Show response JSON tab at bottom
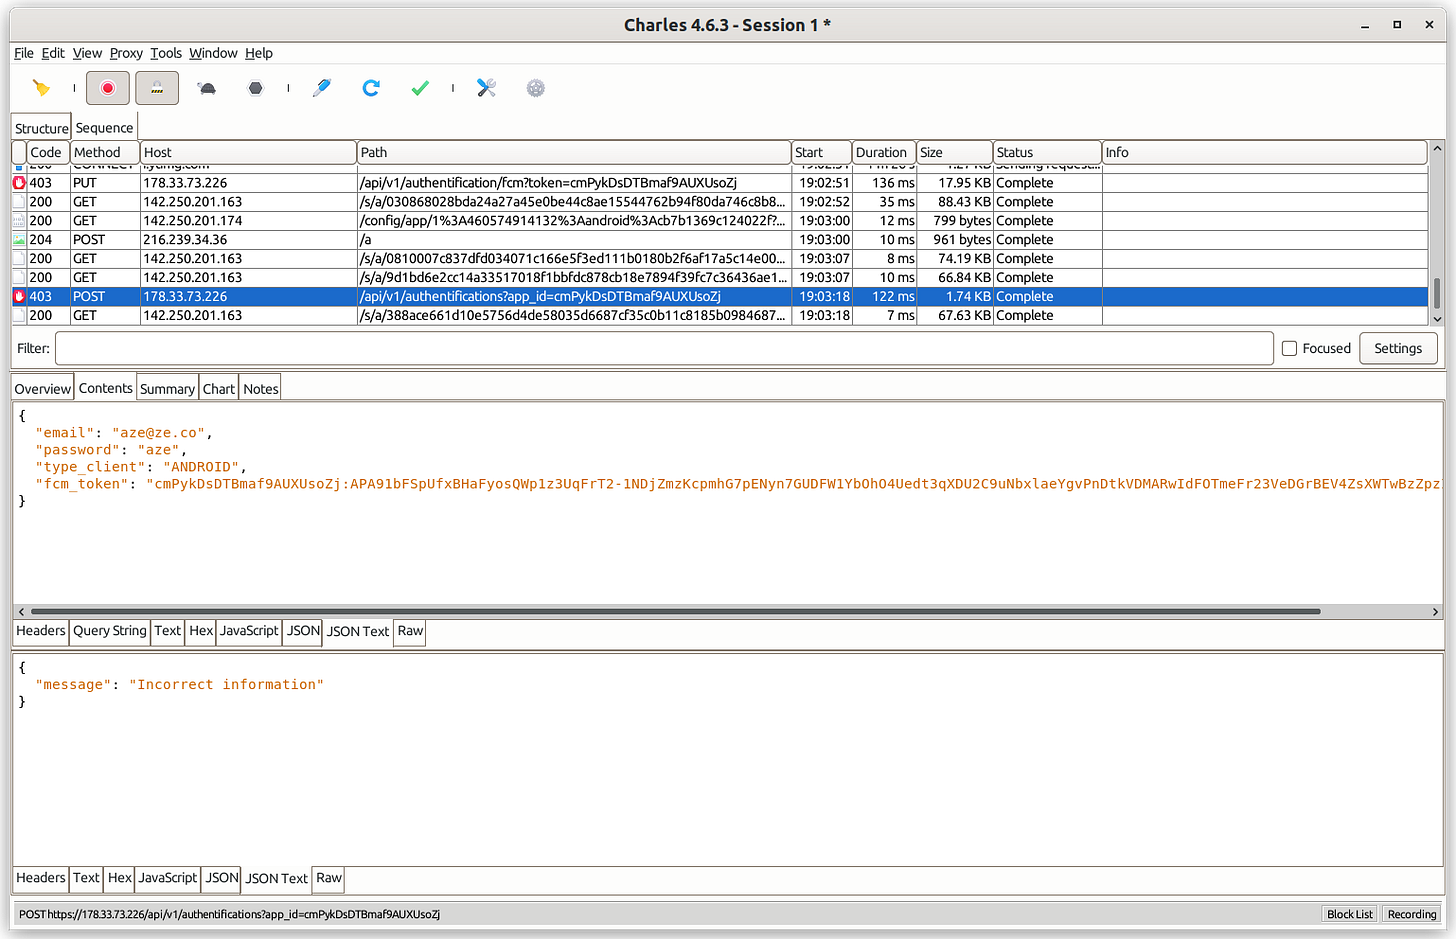1456x939 pixels. (x=222, y=877)
